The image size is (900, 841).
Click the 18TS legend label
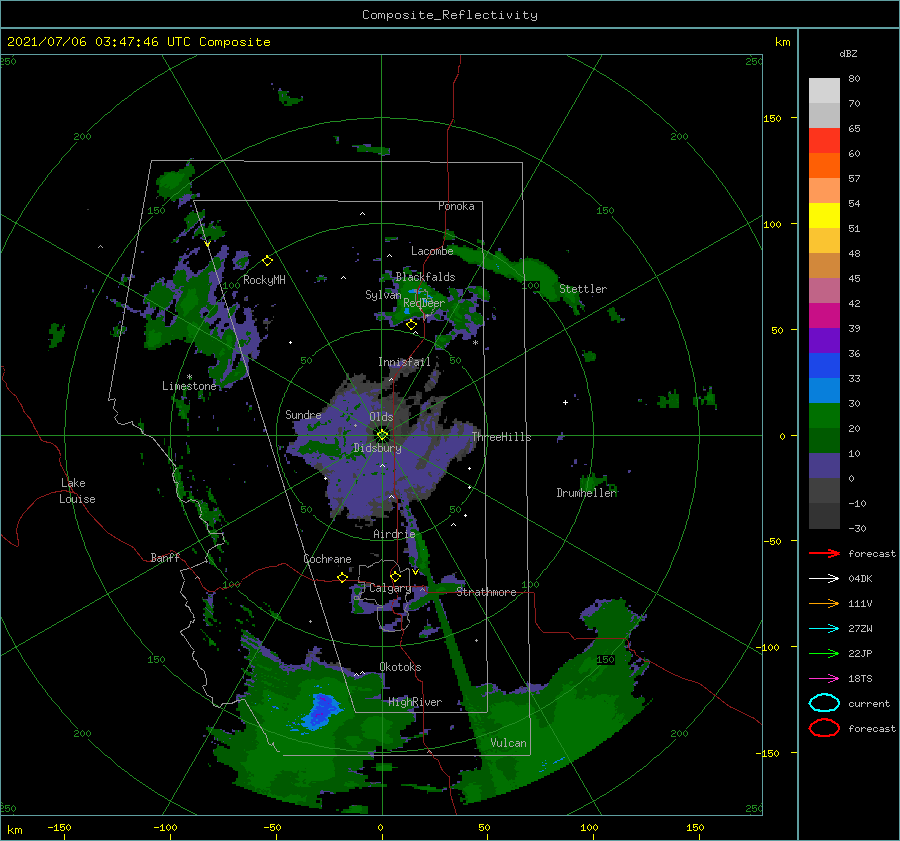pos(860,679)
